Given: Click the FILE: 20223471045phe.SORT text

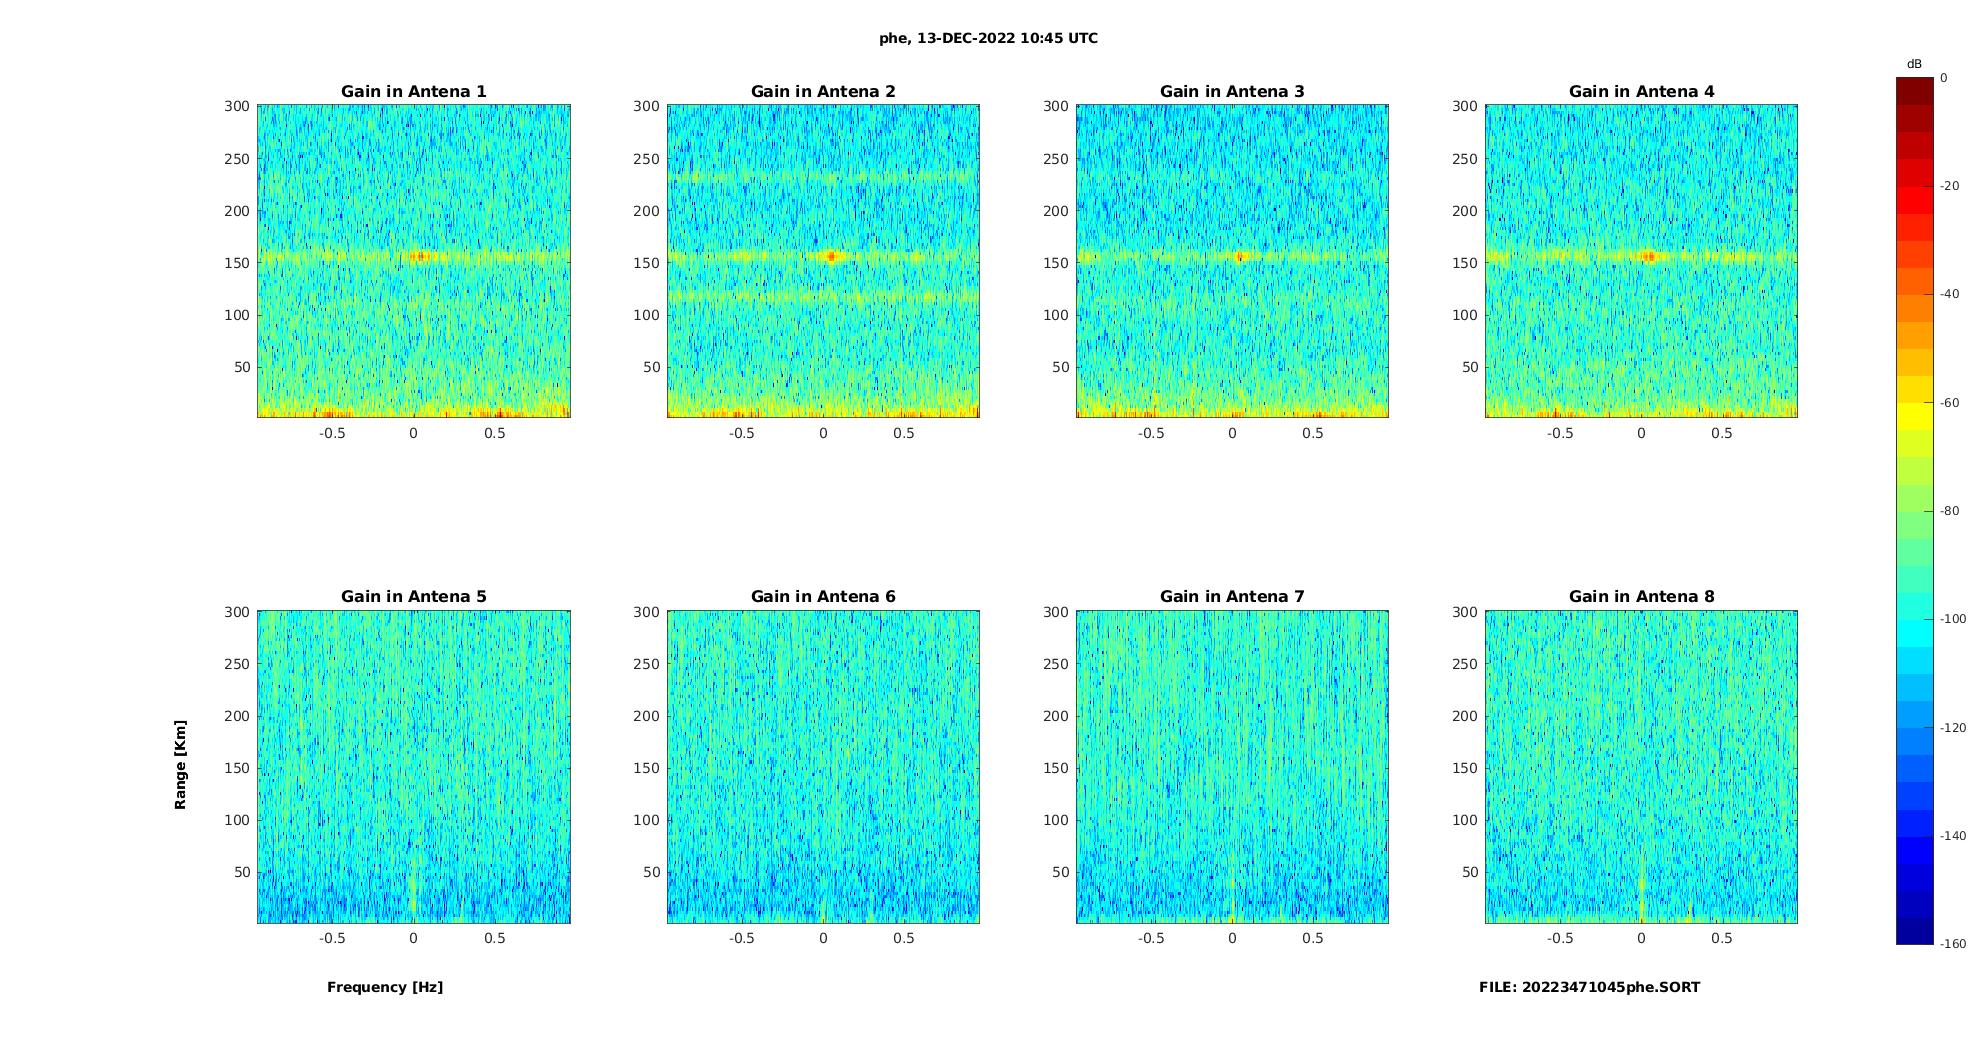Looking at the screenshot, I should pyautogui.click(x=1589, y=987).
